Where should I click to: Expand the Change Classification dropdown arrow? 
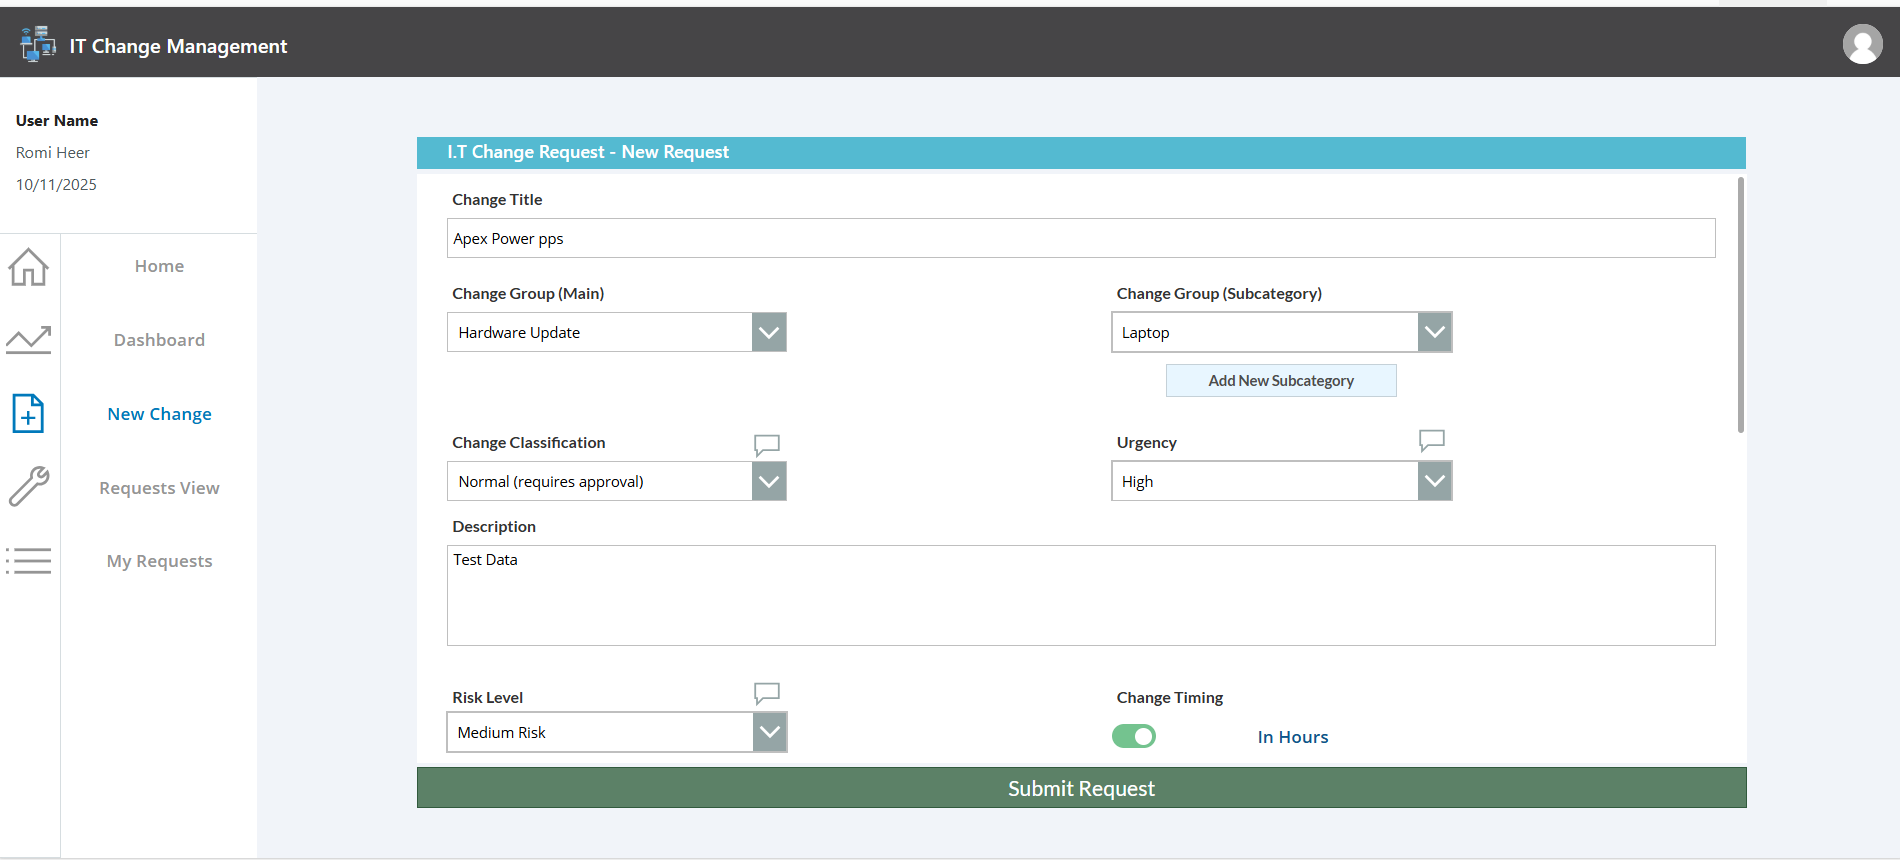[769, 481]
